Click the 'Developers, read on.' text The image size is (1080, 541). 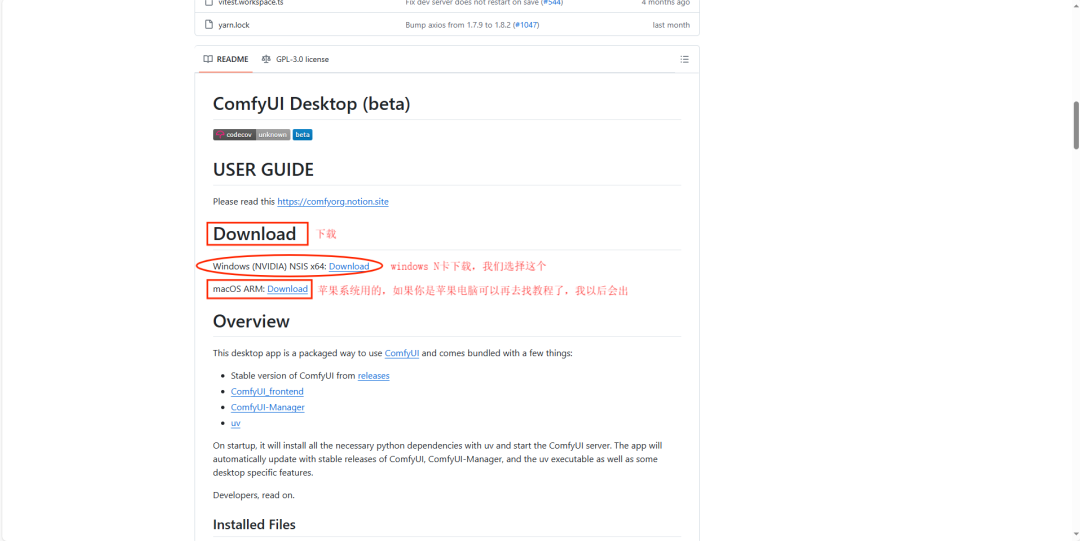click(x=253, y=496)
